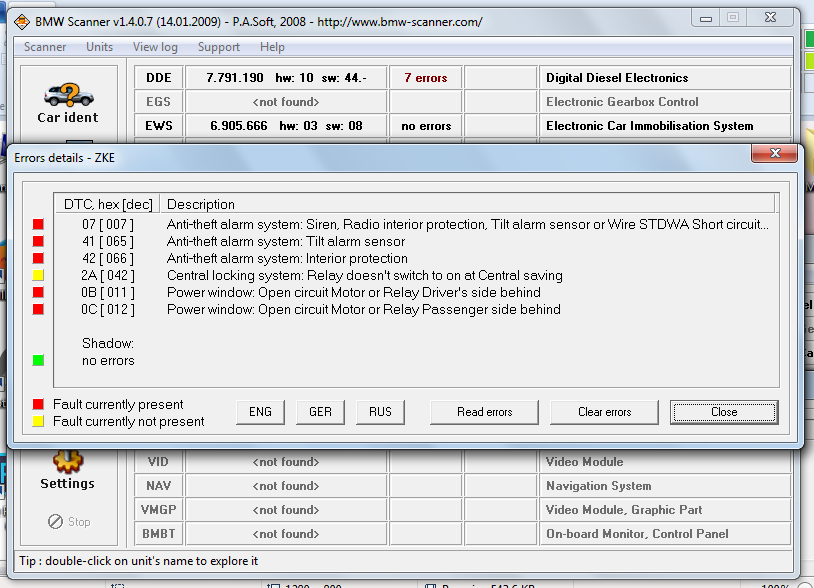Image resolution: width=814 pixels, height=588 pixels.
Task: Click the EGS <not found> cell
Action: (x=286, y=102)
